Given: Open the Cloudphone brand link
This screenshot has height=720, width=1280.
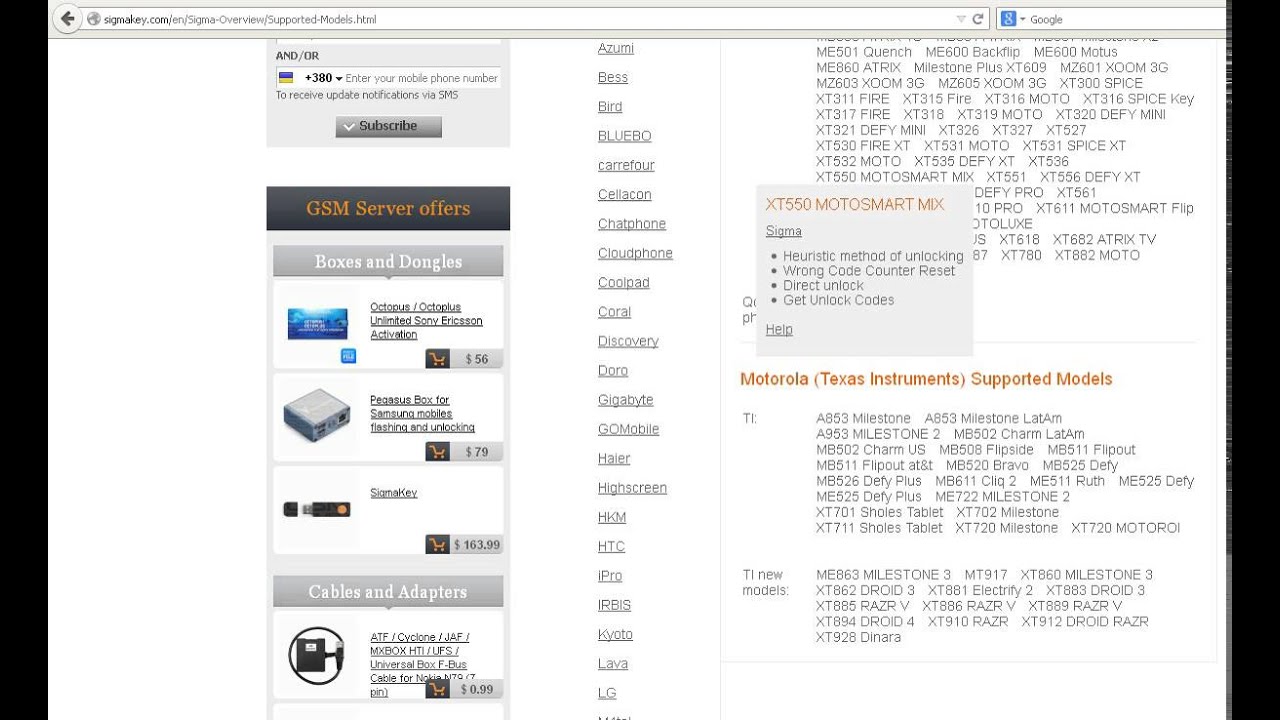Looking at the screenshot, I should pos(635,253).
